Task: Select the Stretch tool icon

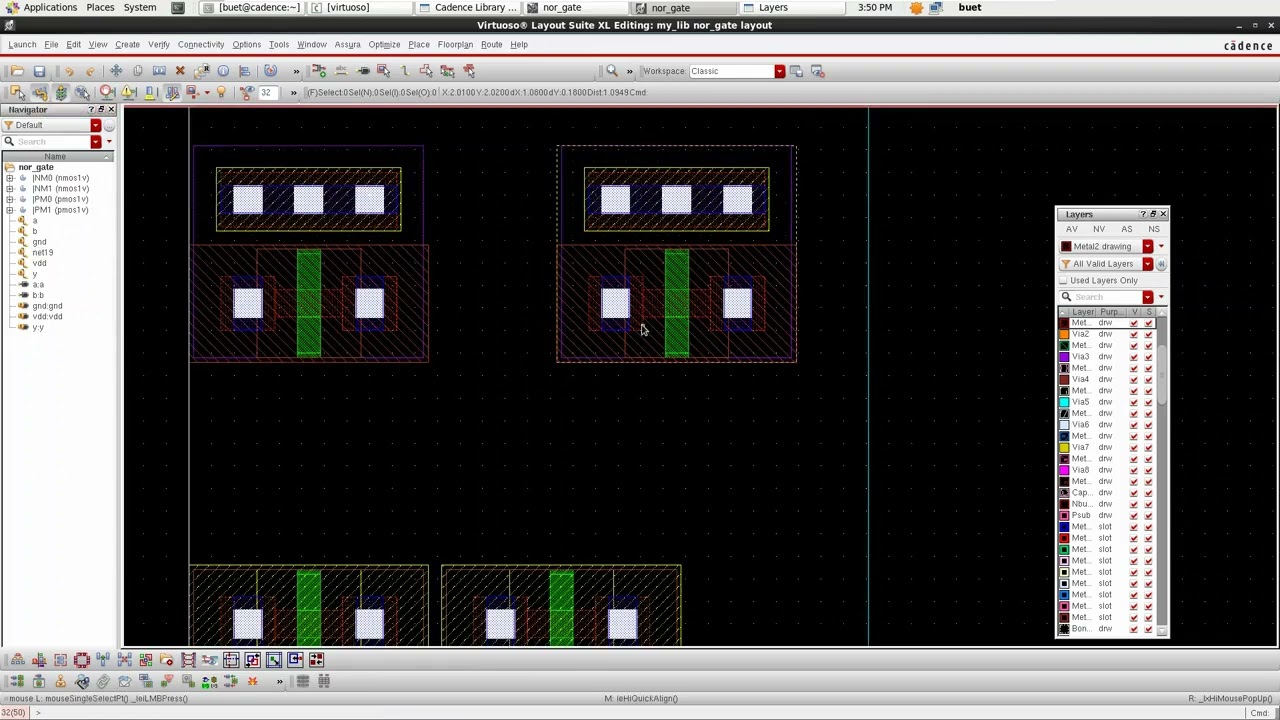Action: (159, 71)
